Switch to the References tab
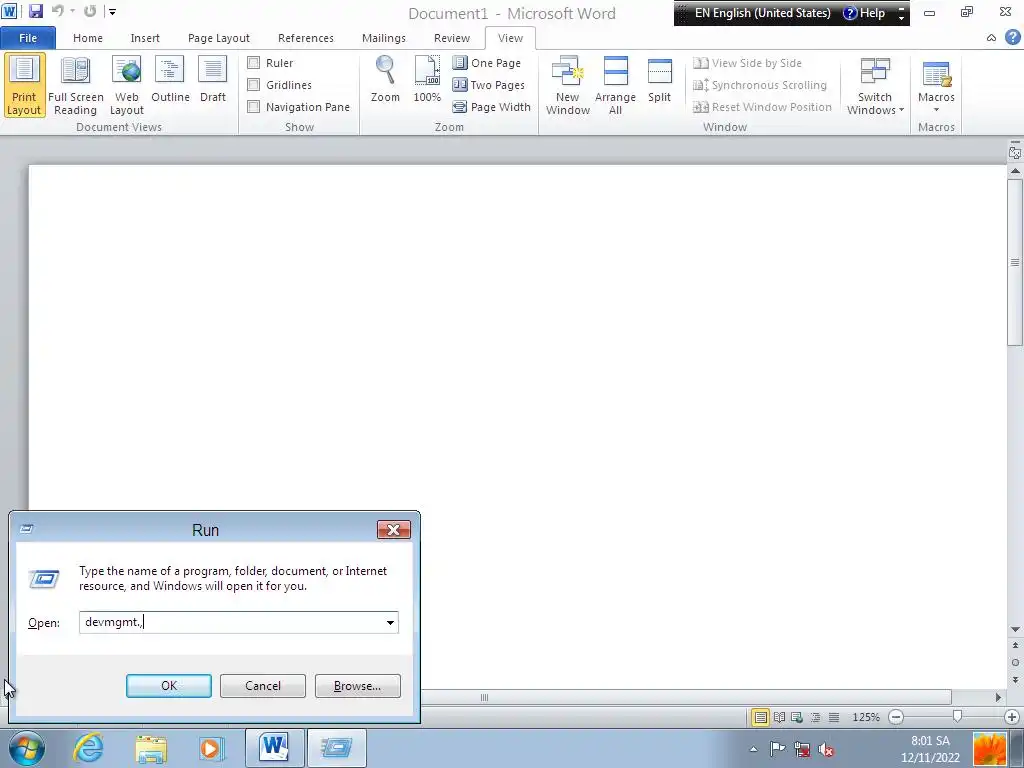 tap(306, 38)
